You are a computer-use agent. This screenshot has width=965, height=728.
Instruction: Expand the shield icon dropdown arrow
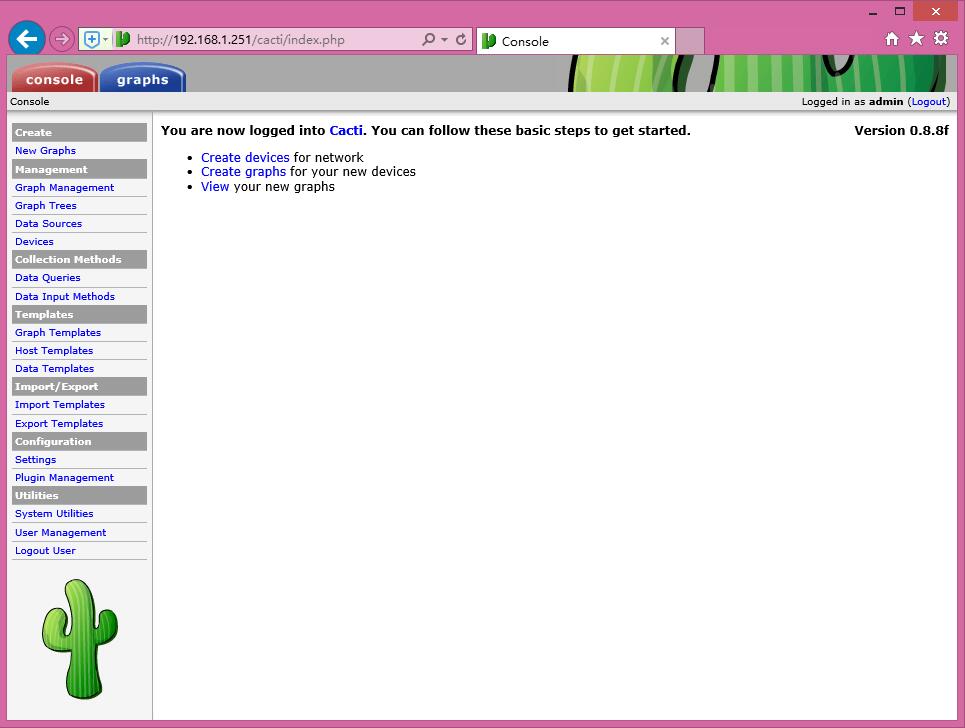(106, 39)
